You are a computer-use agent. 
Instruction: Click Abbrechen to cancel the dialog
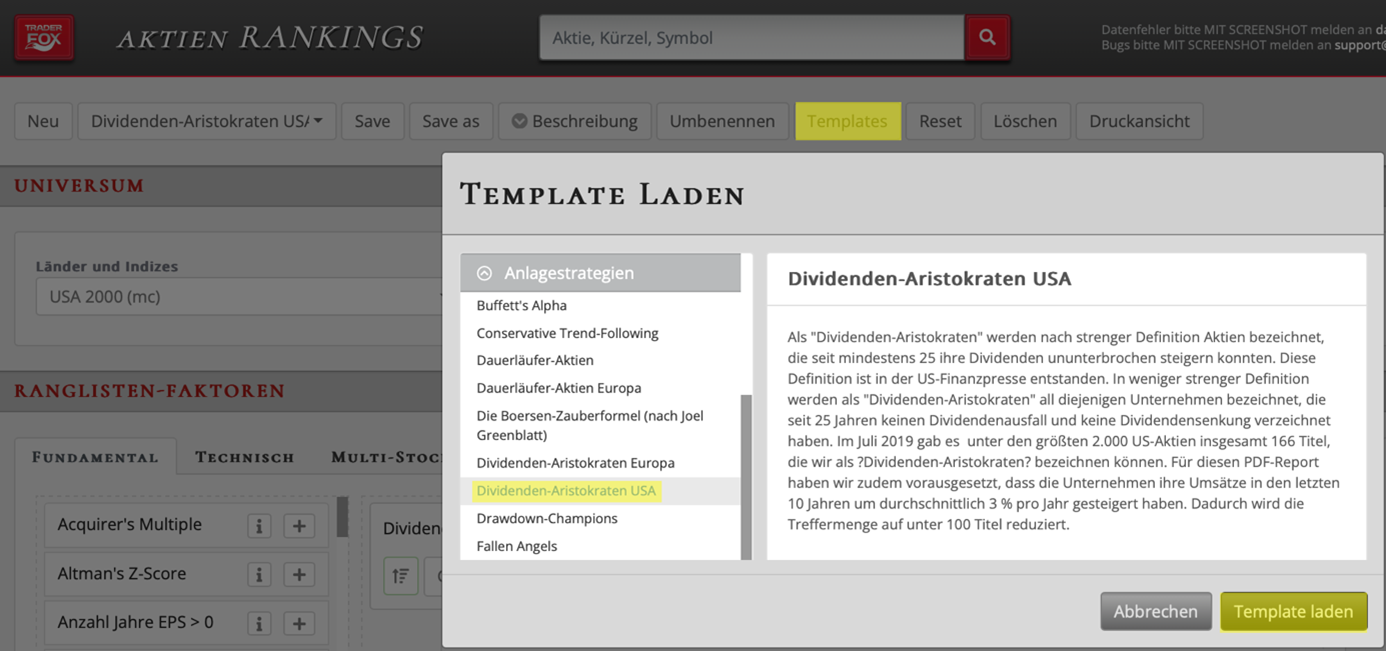(1155, 611)
